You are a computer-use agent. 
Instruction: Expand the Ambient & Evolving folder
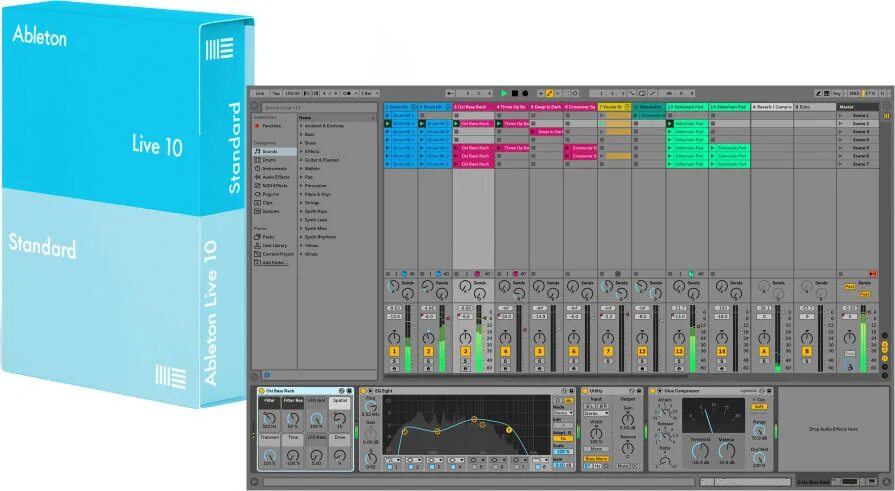pos(301,126)
